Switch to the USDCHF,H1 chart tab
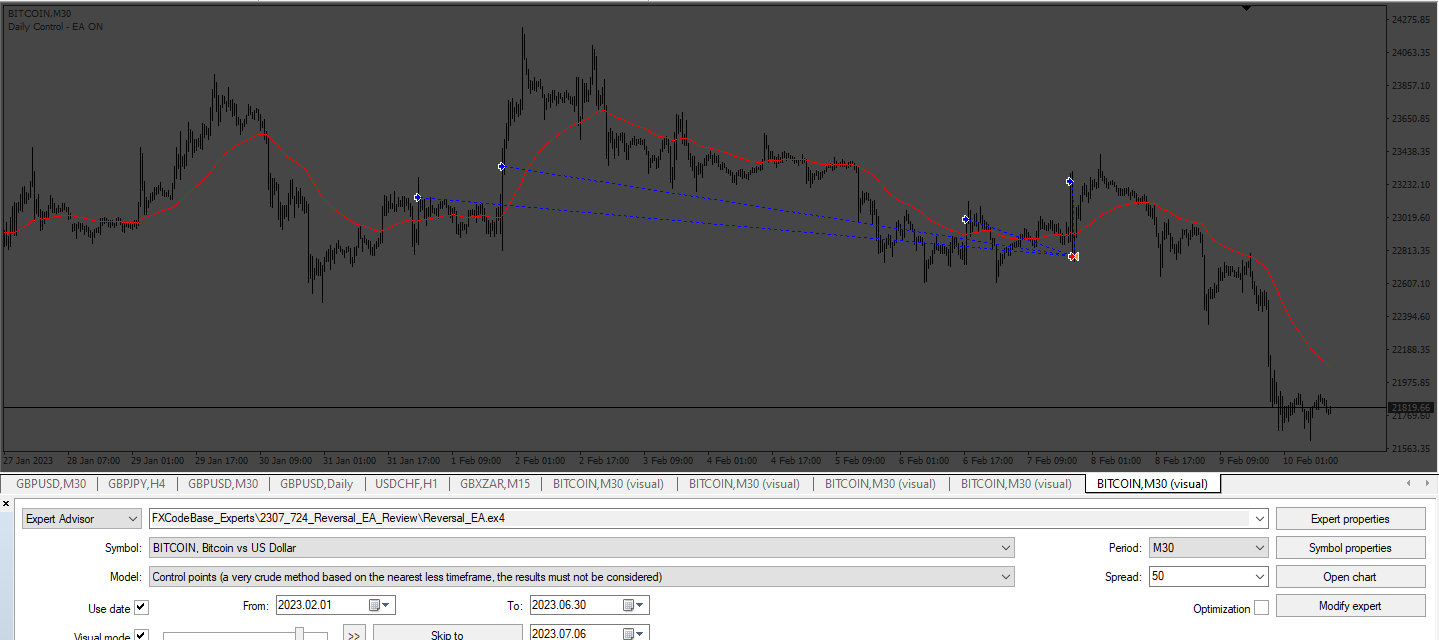 [x=406, y=484]
